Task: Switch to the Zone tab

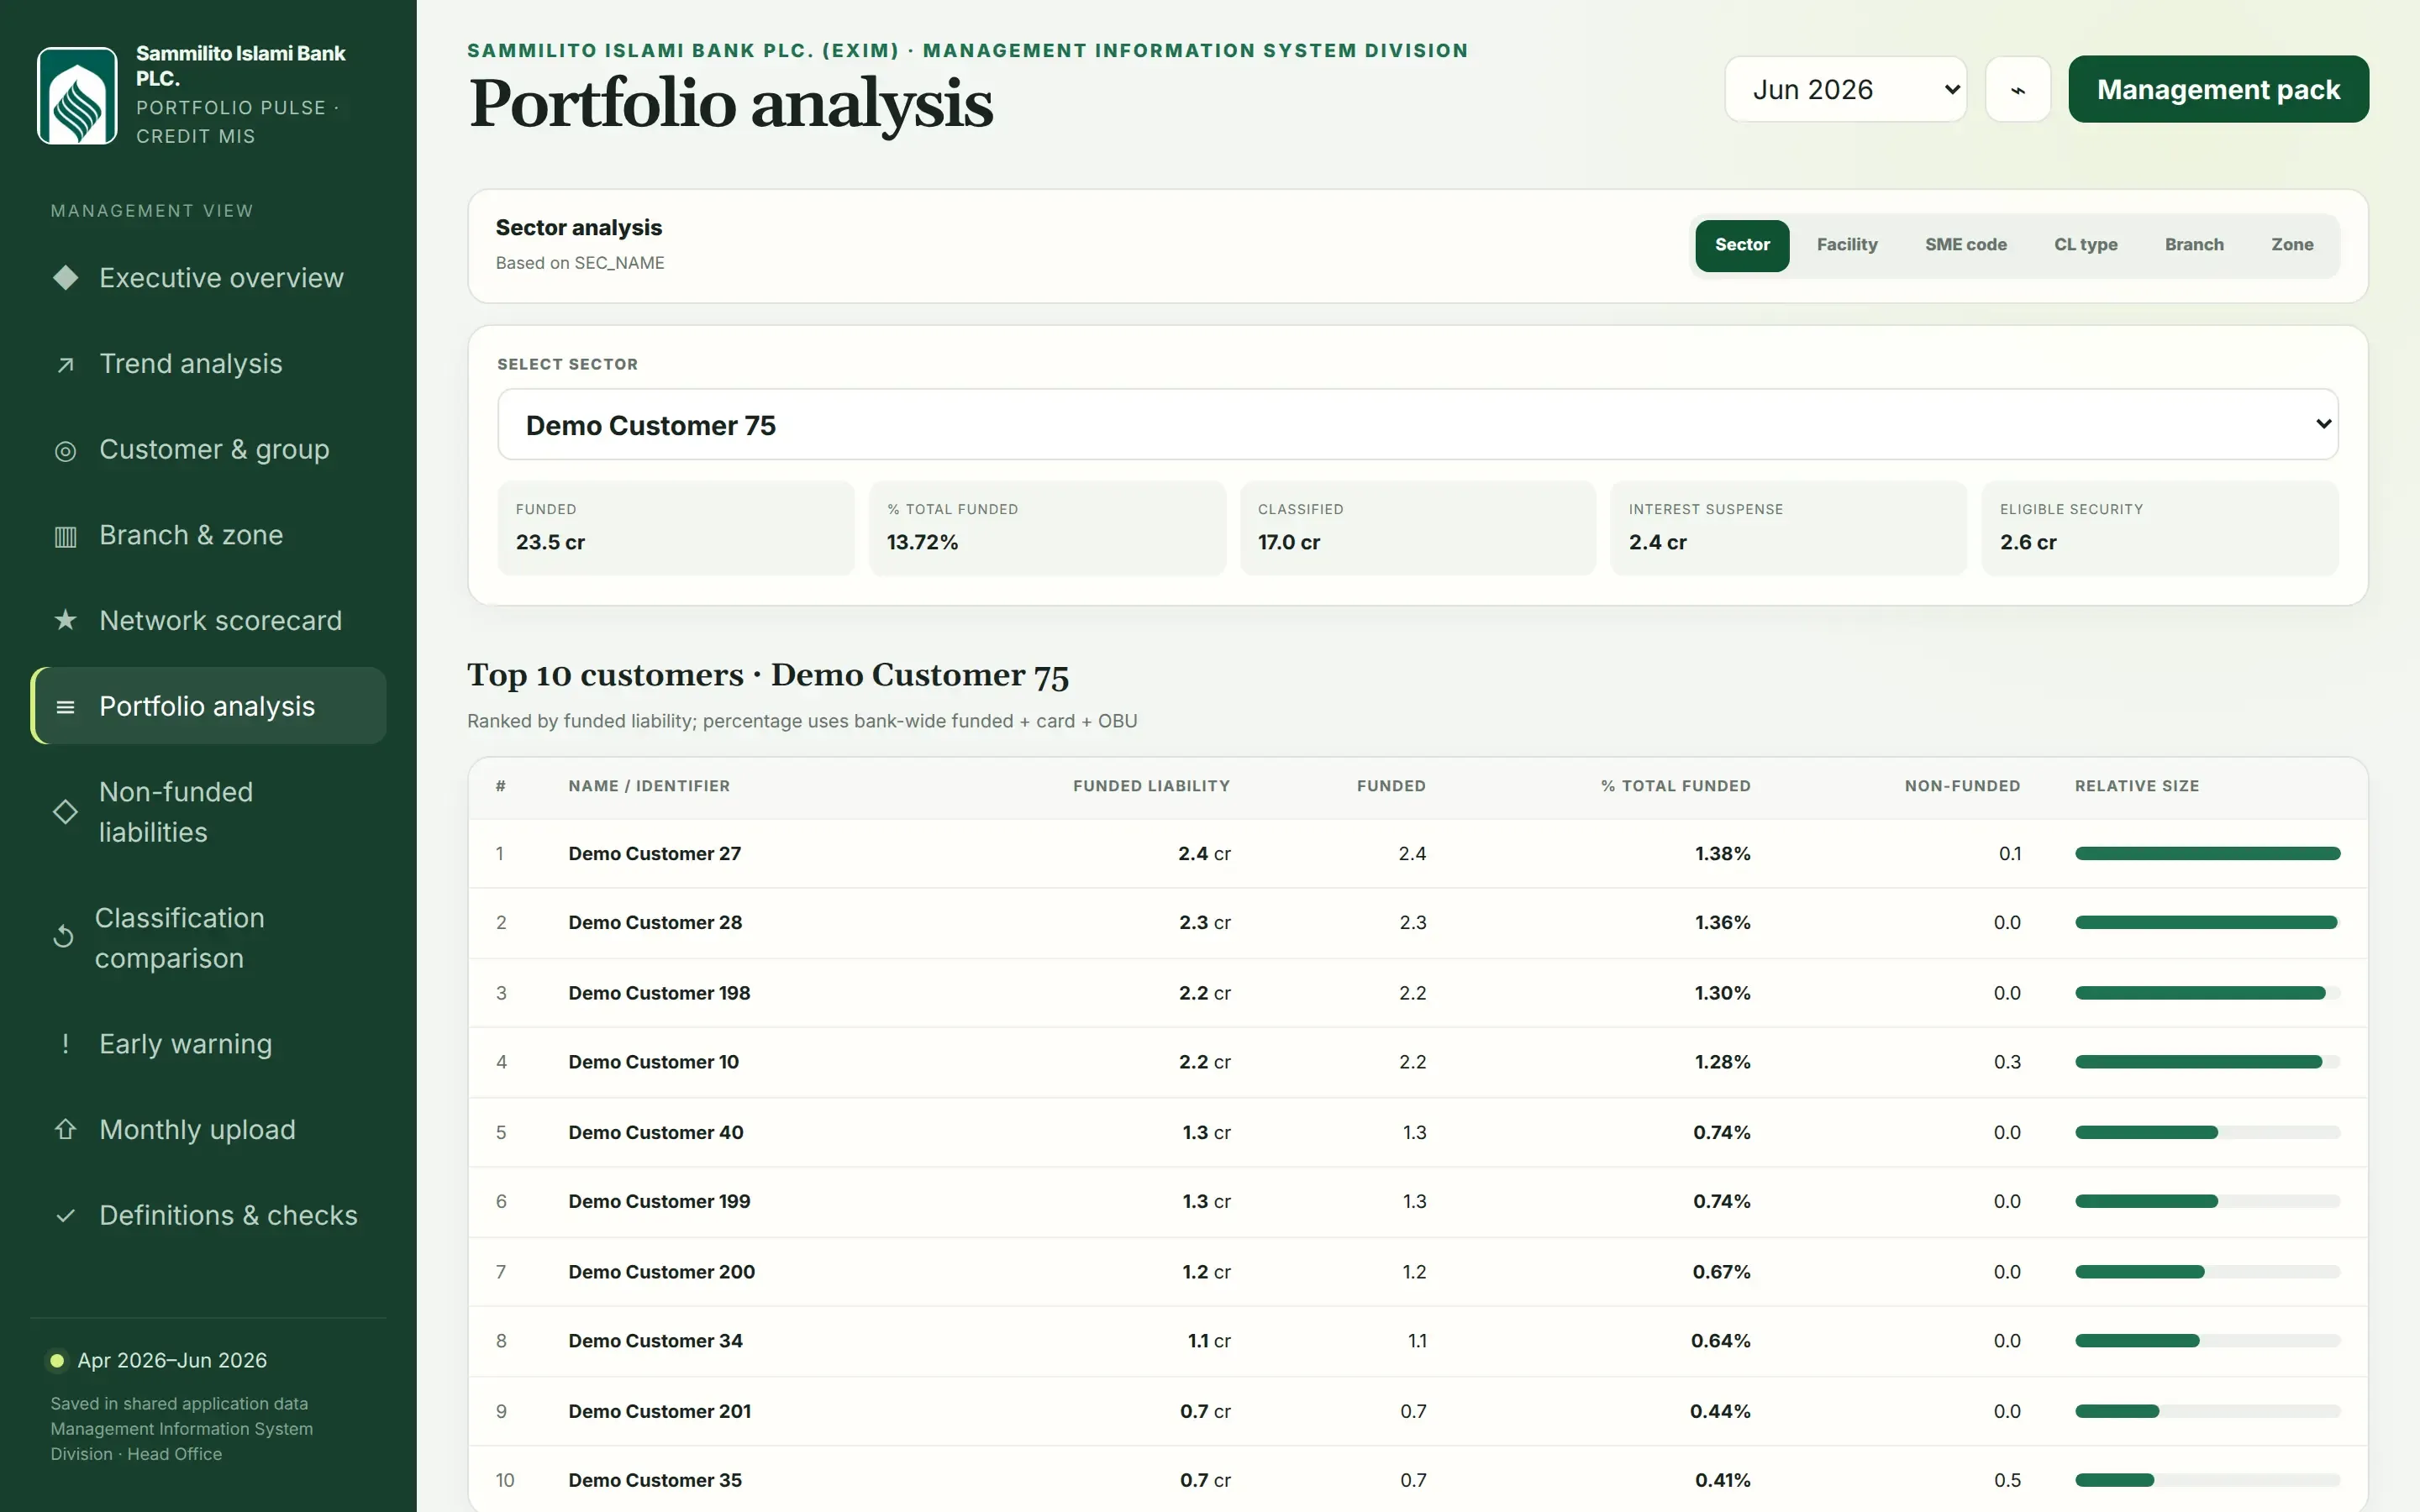Action: click(x=2292, y=245)
